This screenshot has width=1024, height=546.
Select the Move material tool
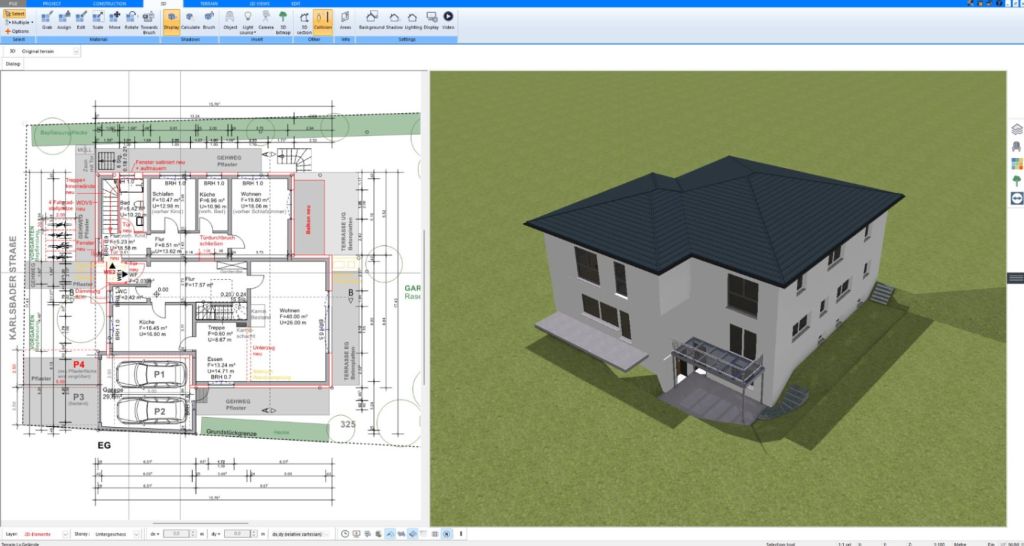point(114,20)
